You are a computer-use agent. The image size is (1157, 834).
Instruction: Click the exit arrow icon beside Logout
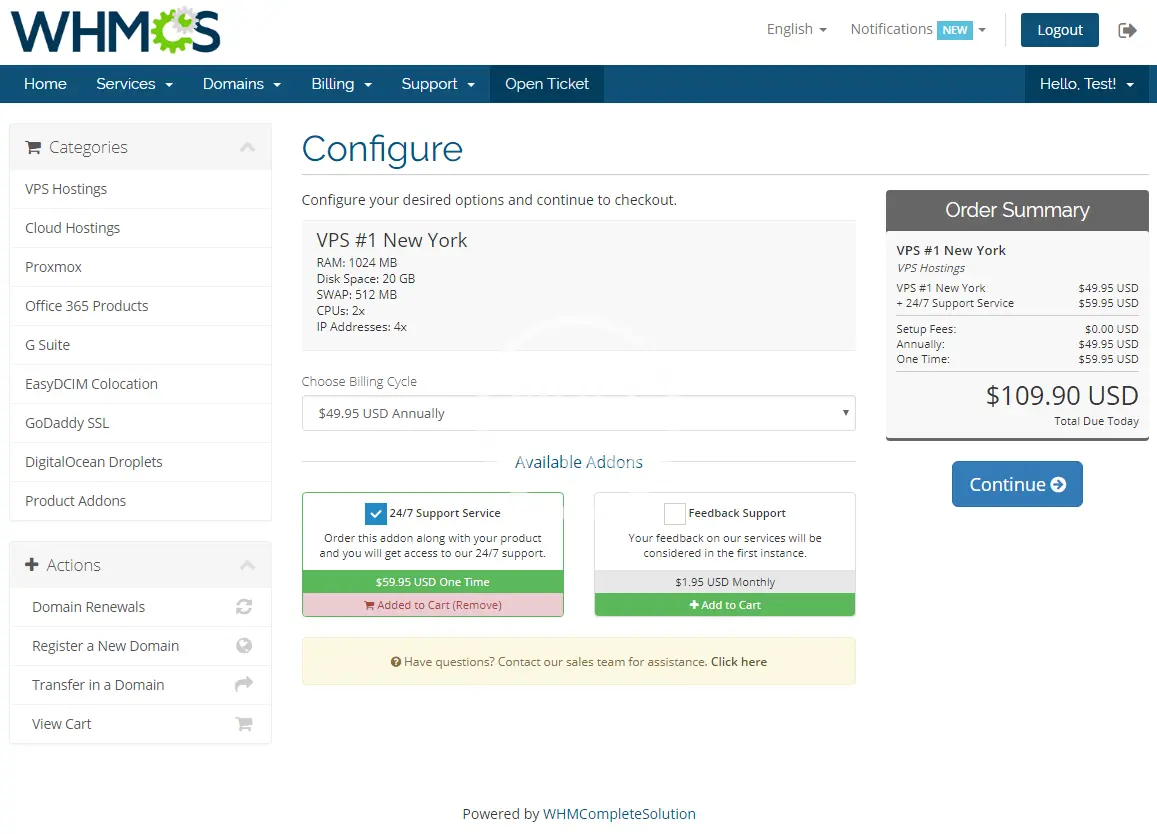[x=1128, y=30]
